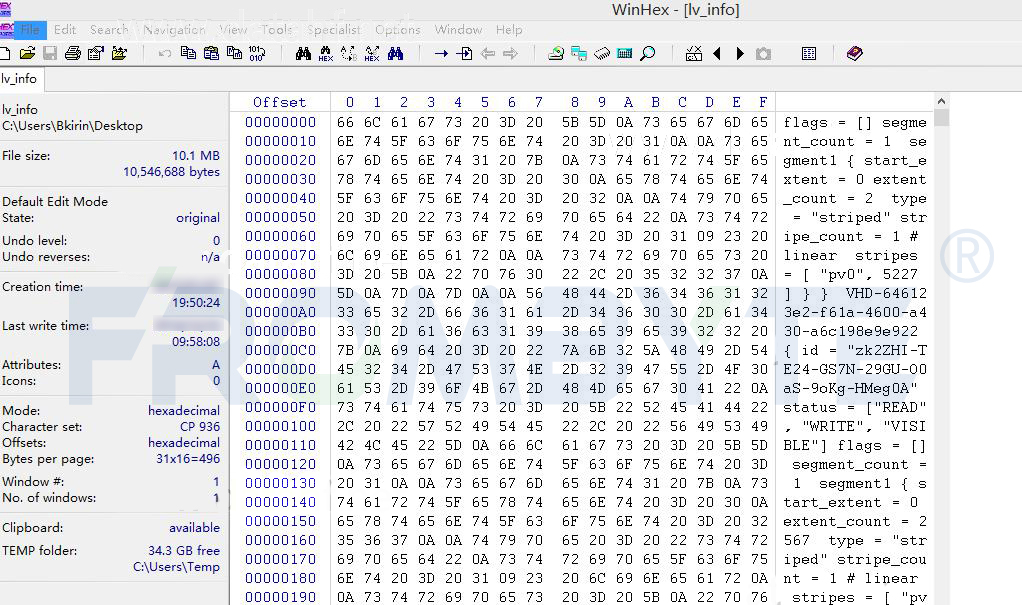Click the blue Continue Search binoculars

pos(395,53)
